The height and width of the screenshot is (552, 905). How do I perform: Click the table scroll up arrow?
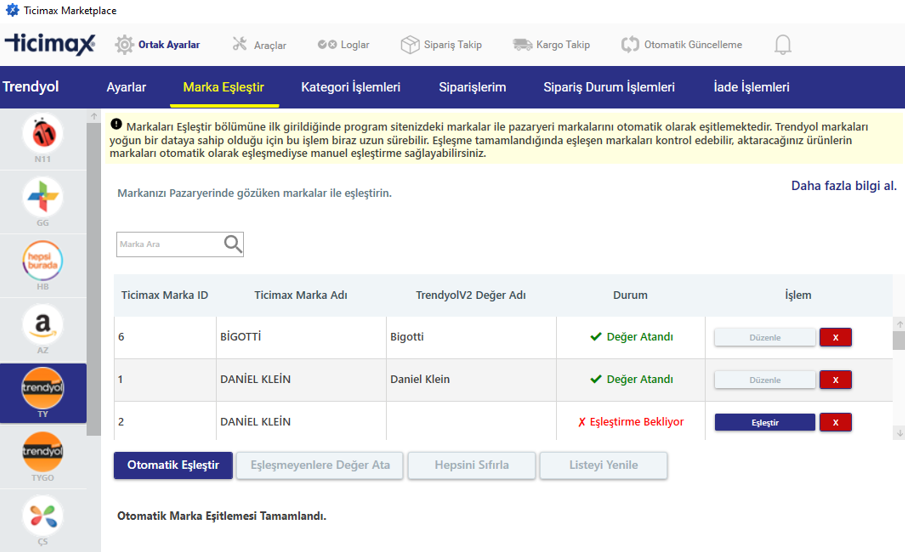point(899,324)
